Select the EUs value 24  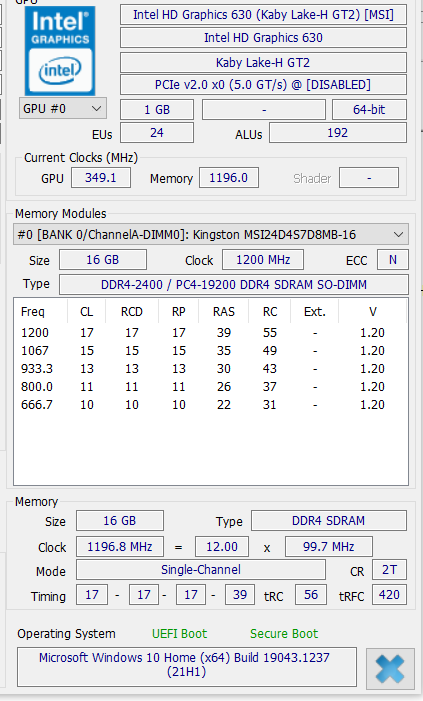157,133
